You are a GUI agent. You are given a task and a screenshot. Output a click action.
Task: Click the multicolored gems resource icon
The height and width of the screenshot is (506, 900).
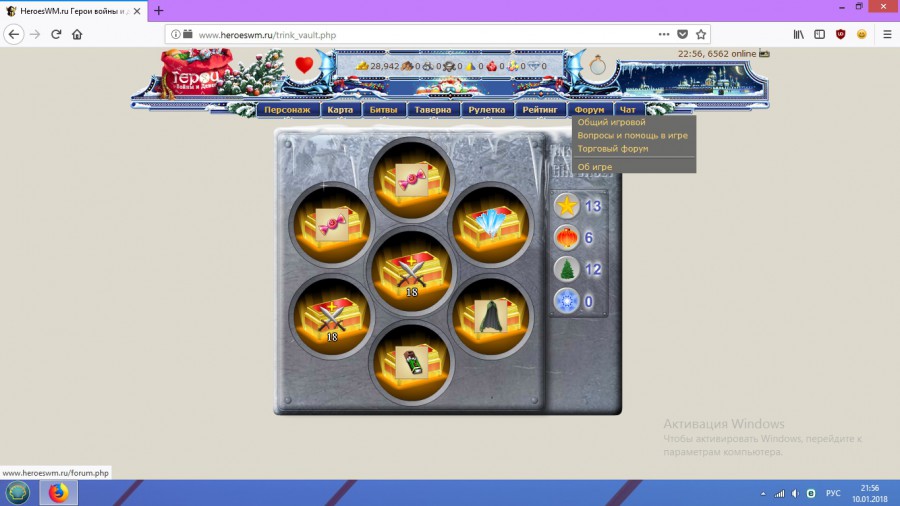pos(513,66)
